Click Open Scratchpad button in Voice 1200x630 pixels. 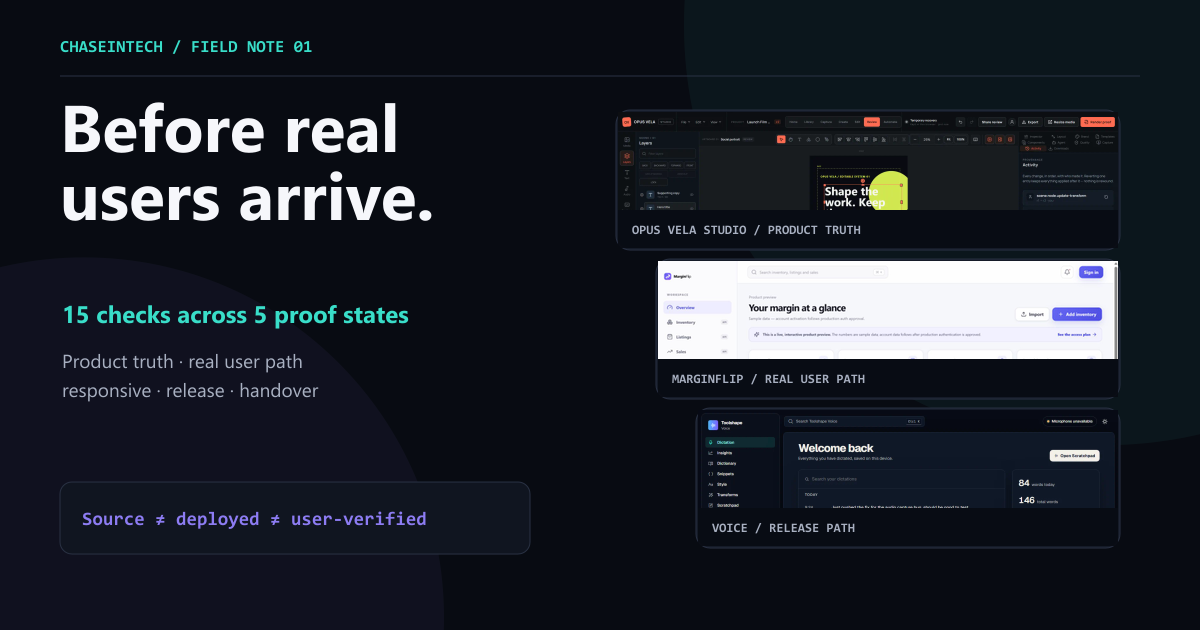coord(1074,456)
